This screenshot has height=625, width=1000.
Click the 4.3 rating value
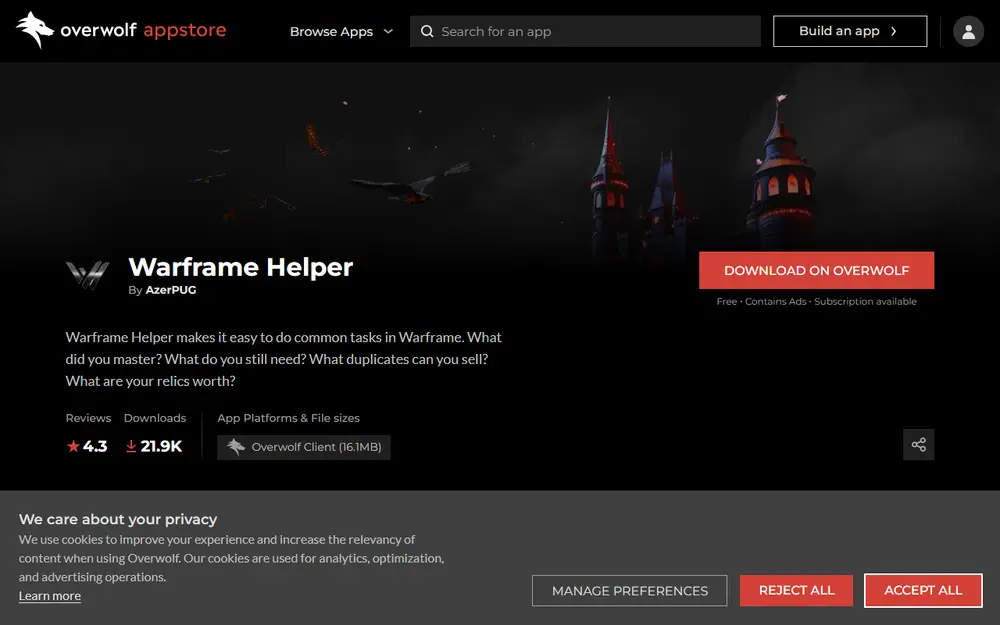coord(95,446)
